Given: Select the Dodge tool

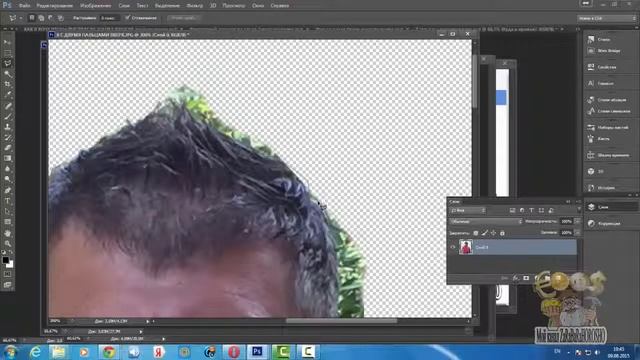Looking at the screenshot, I should [7, 180].
